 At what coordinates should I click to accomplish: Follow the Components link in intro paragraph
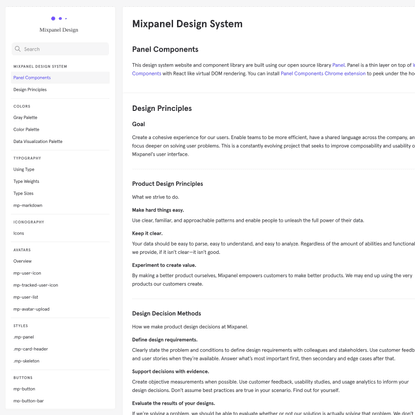(x=146, y=74)
